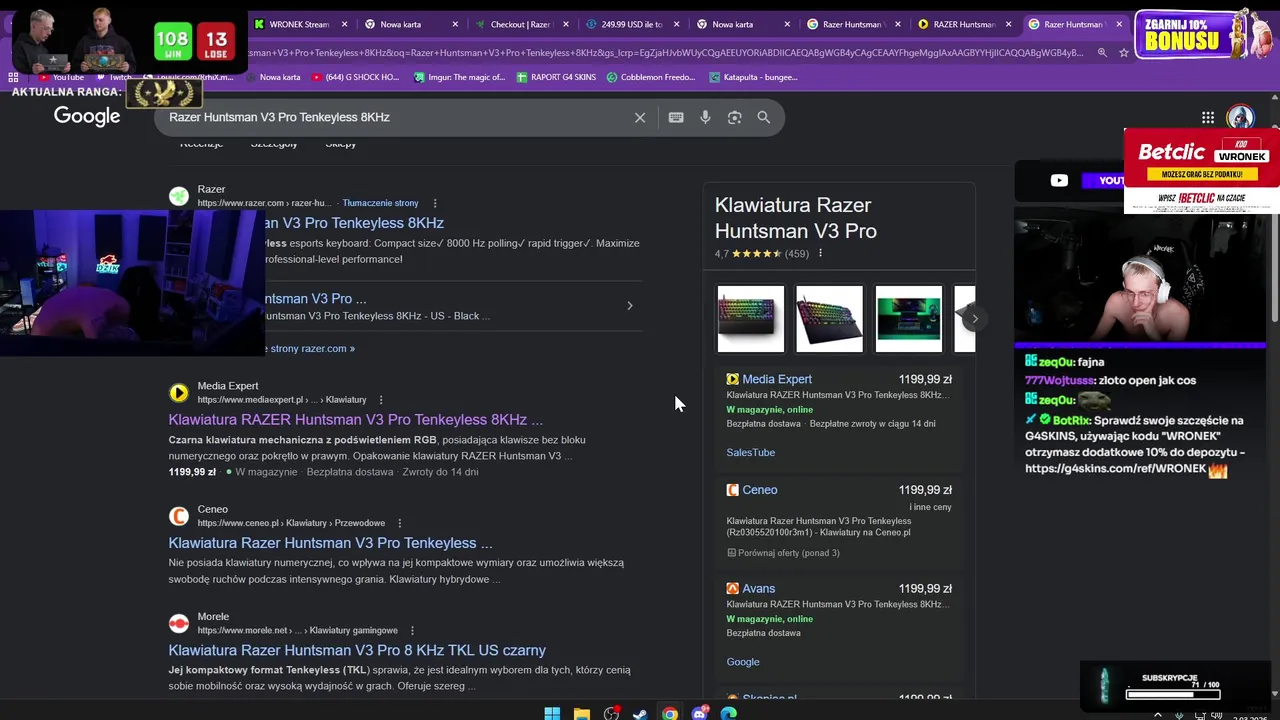Bookmark this page with the star icon

[1124, 52]
